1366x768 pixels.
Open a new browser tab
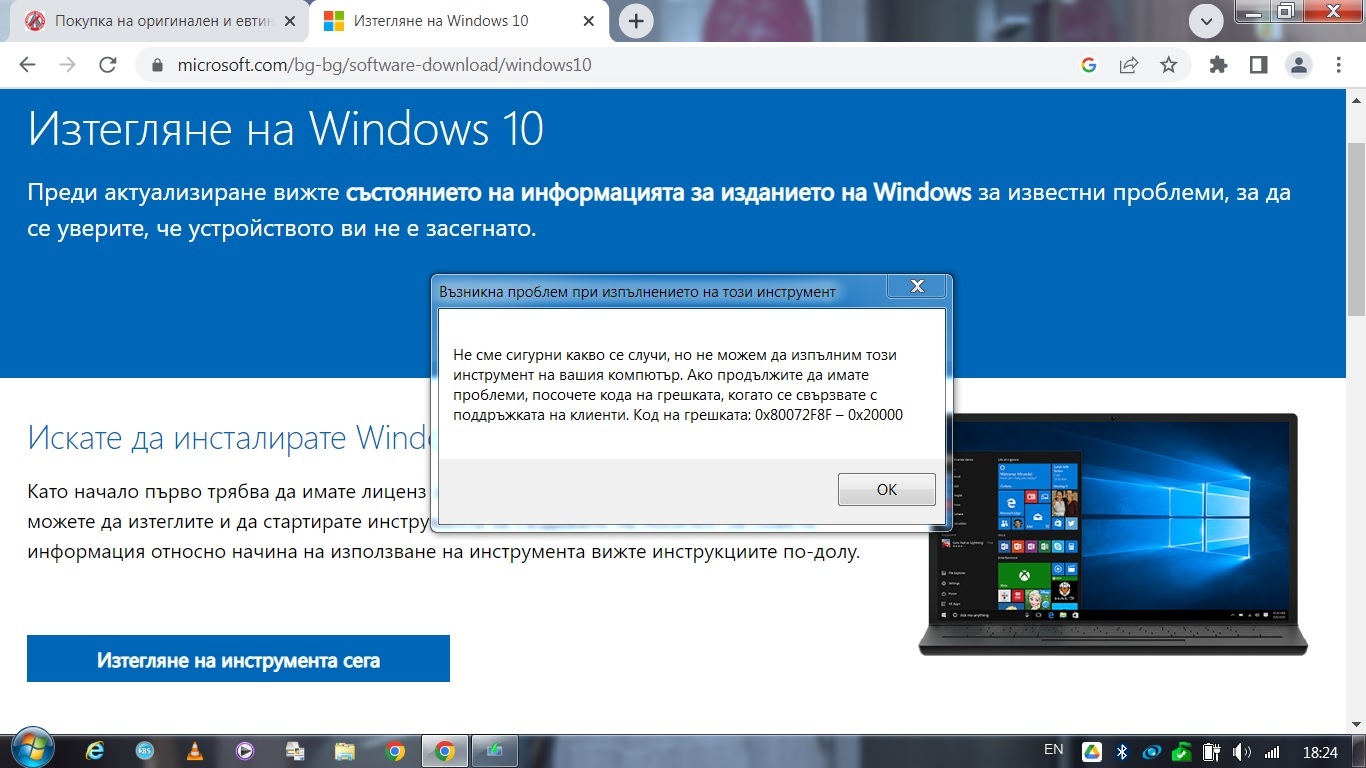pos(636,20)
